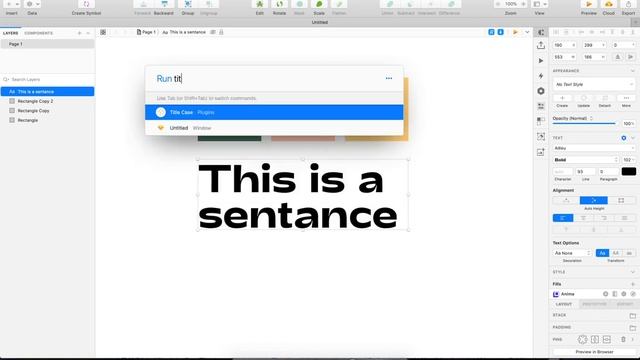Click the Edit toolbar icon

click(260, 4)
